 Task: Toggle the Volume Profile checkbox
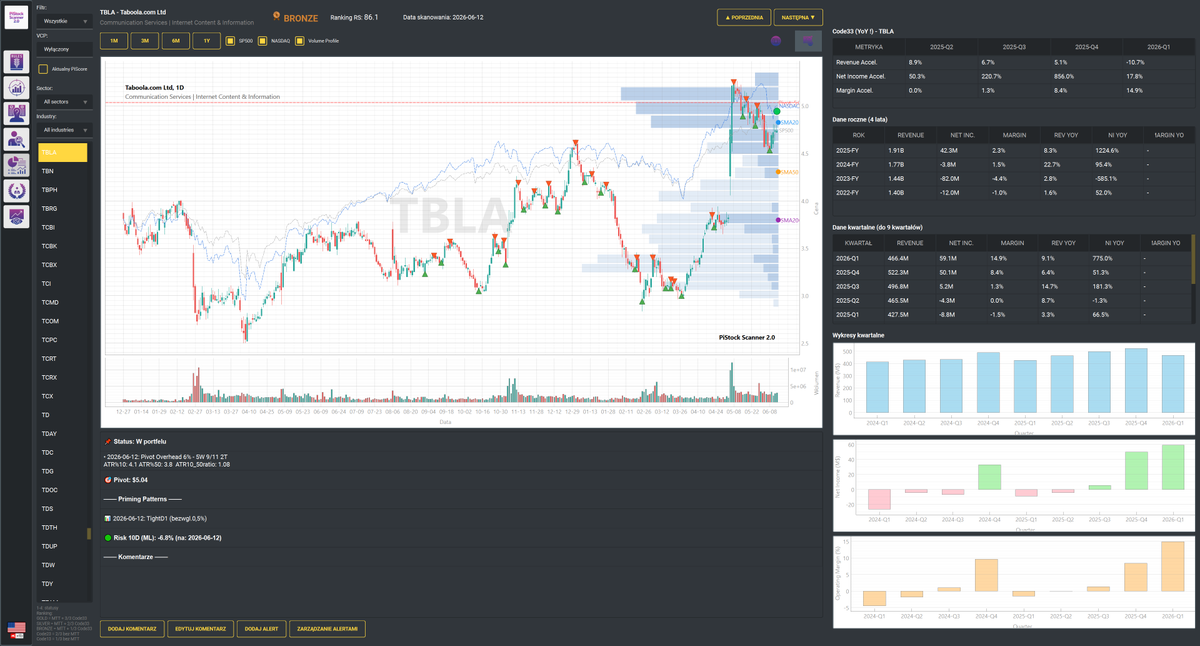(299, 41)
